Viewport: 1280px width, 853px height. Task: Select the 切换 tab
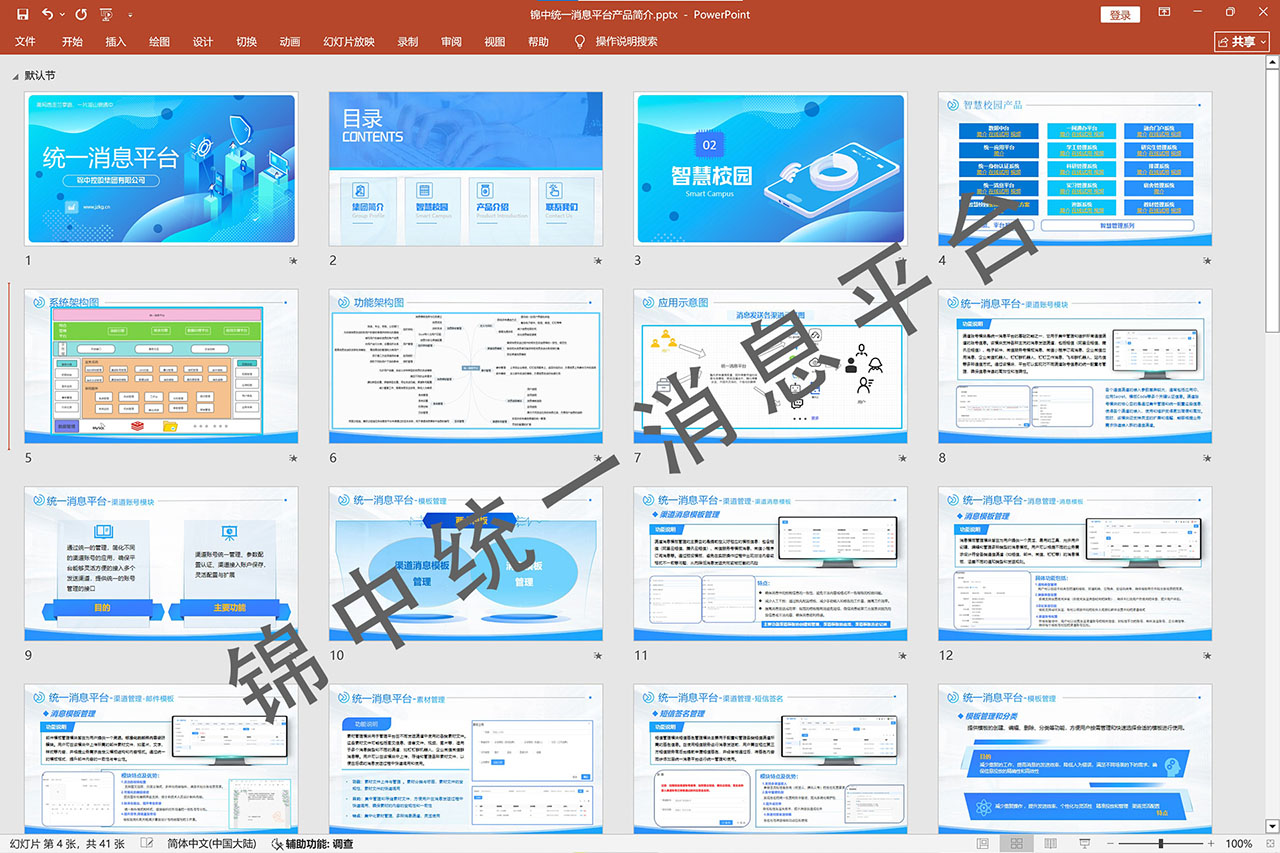(x=246, y=42)
